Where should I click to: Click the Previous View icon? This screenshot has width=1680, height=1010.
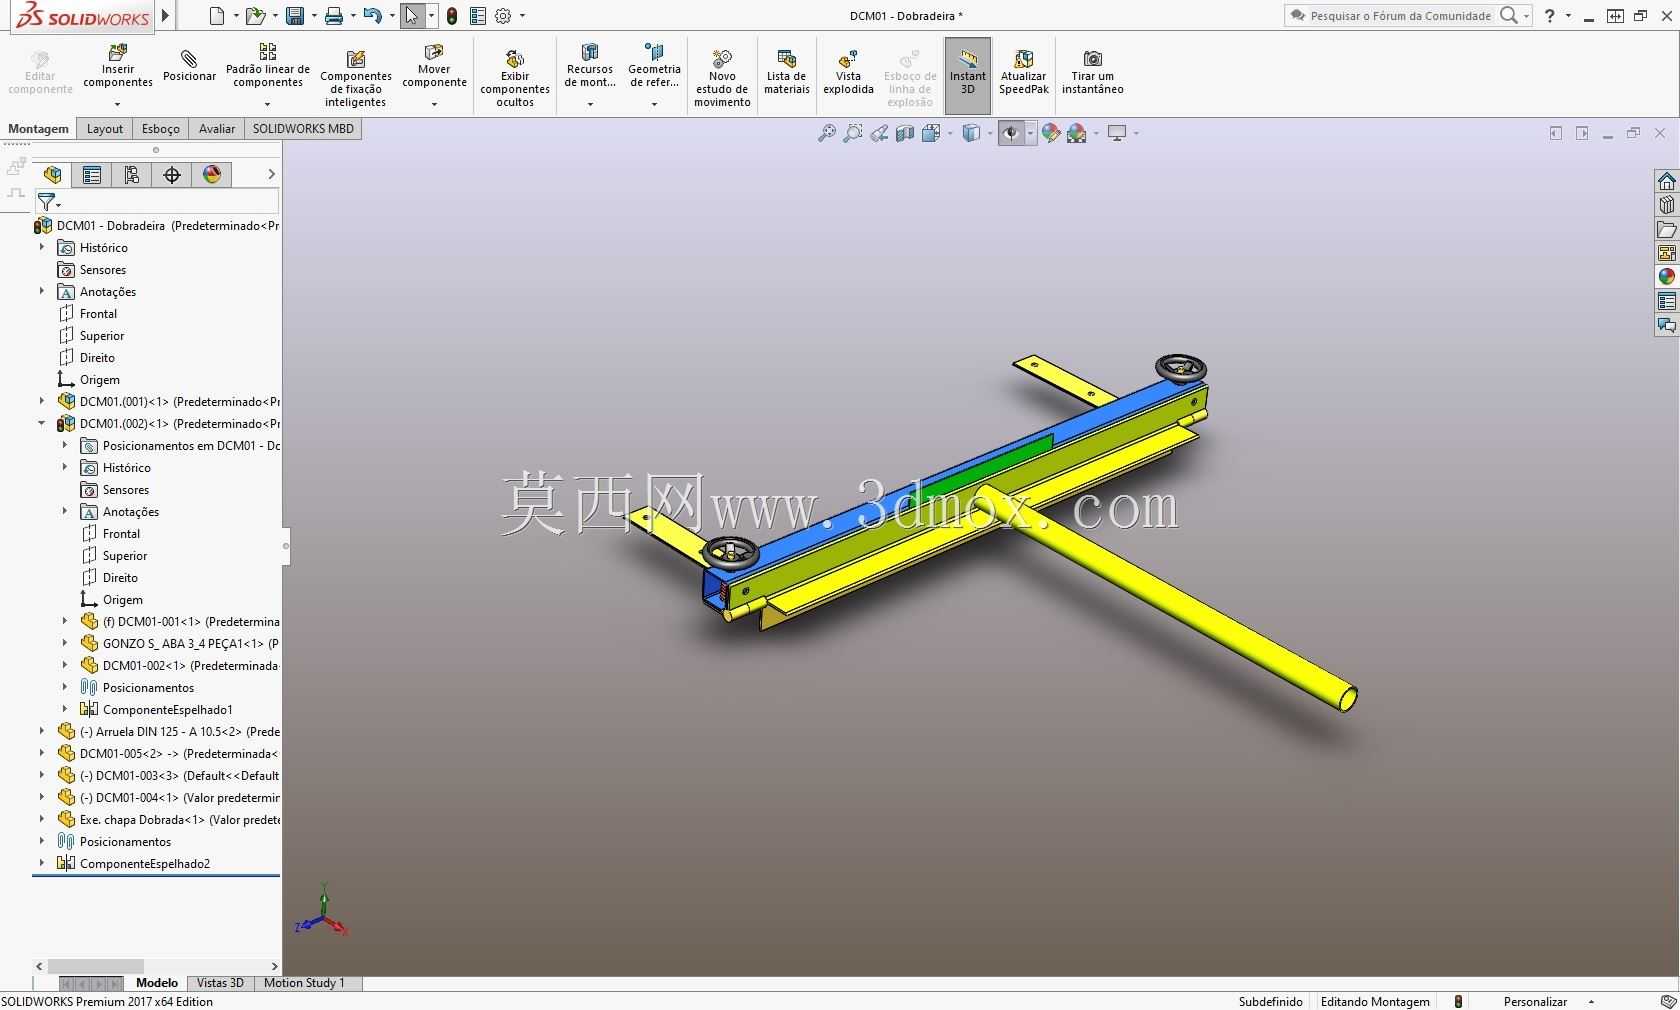click(879, 133)
